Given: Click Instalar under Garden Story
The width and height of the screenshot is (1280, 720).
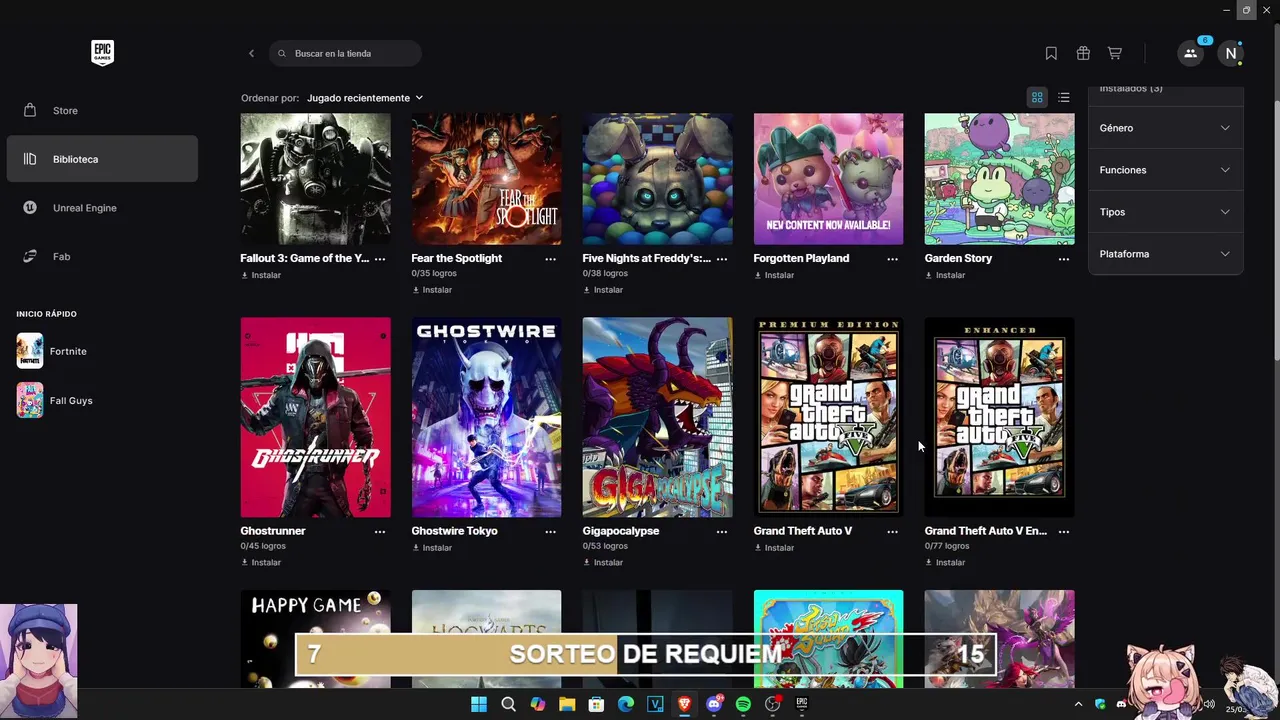Looking at the screenshot, I should click(x=945, y=275).
